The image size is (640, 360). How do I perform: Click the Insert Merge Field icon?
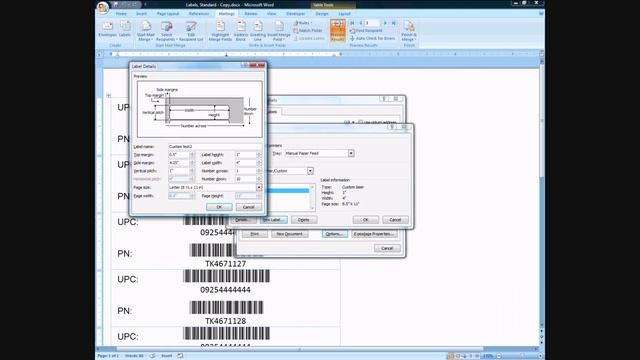[278, 31]
